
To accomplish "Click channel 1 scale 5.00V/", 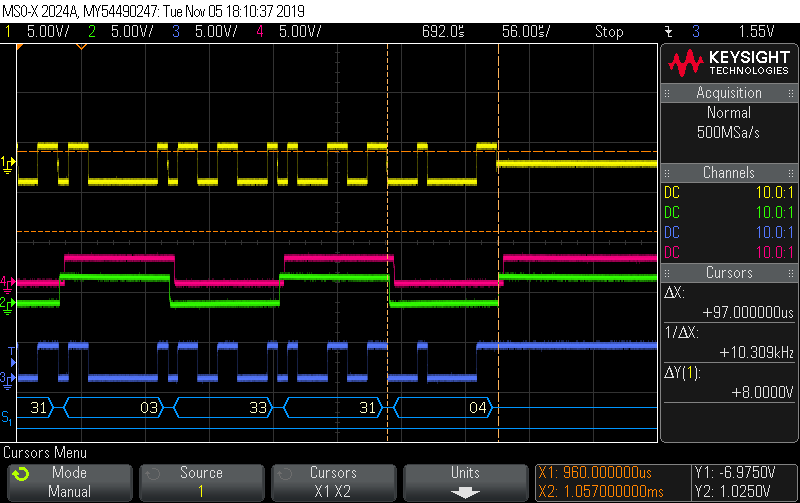I will click(48, 32).
